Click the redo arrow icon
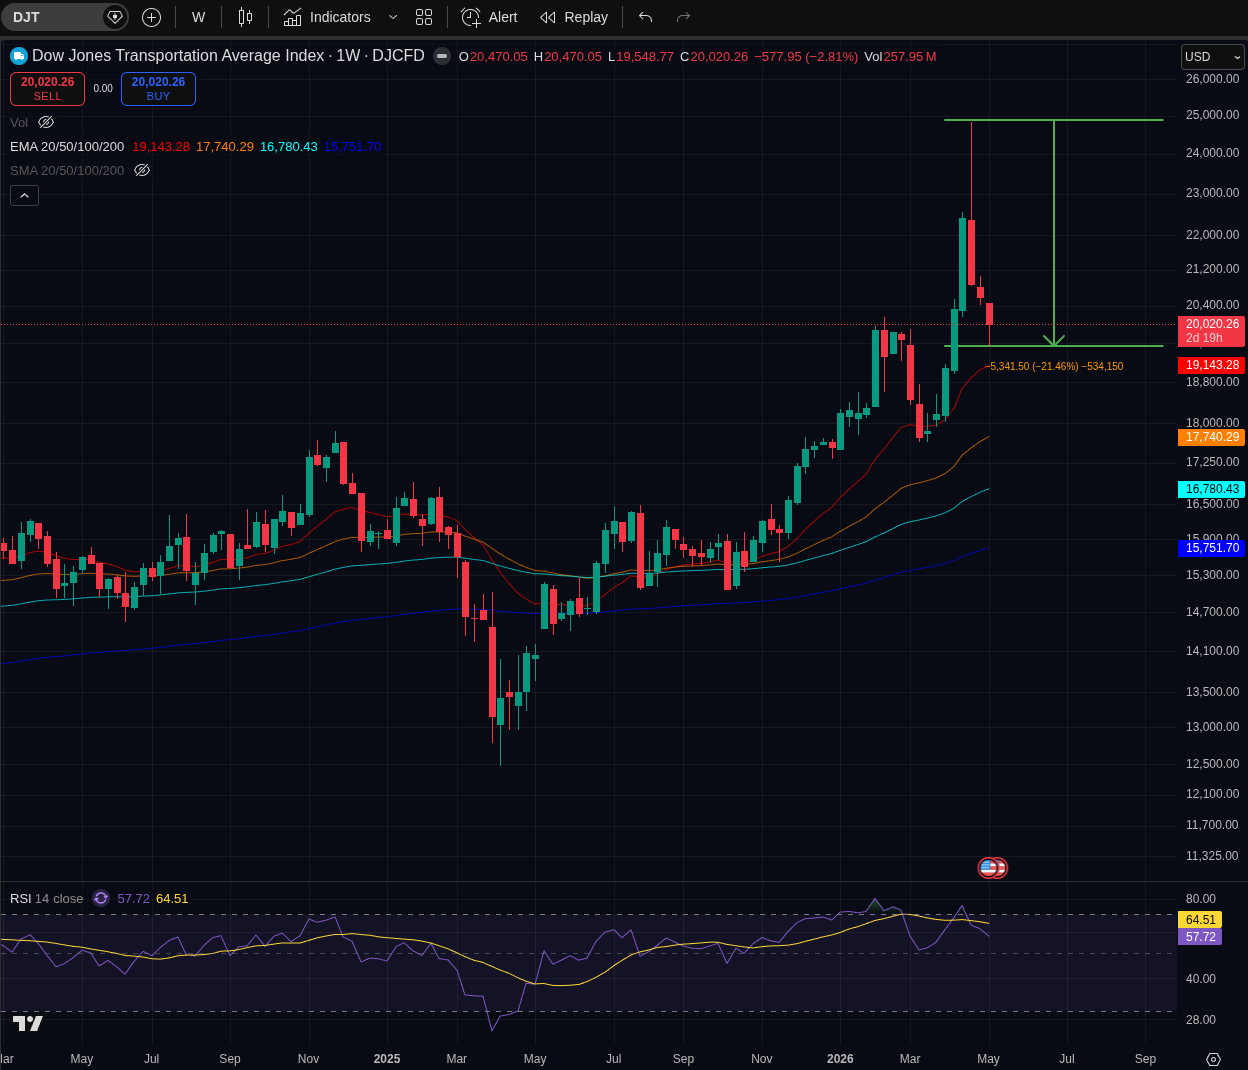Viewport: 1248px width, 1070px height. (x=684, y=17)
